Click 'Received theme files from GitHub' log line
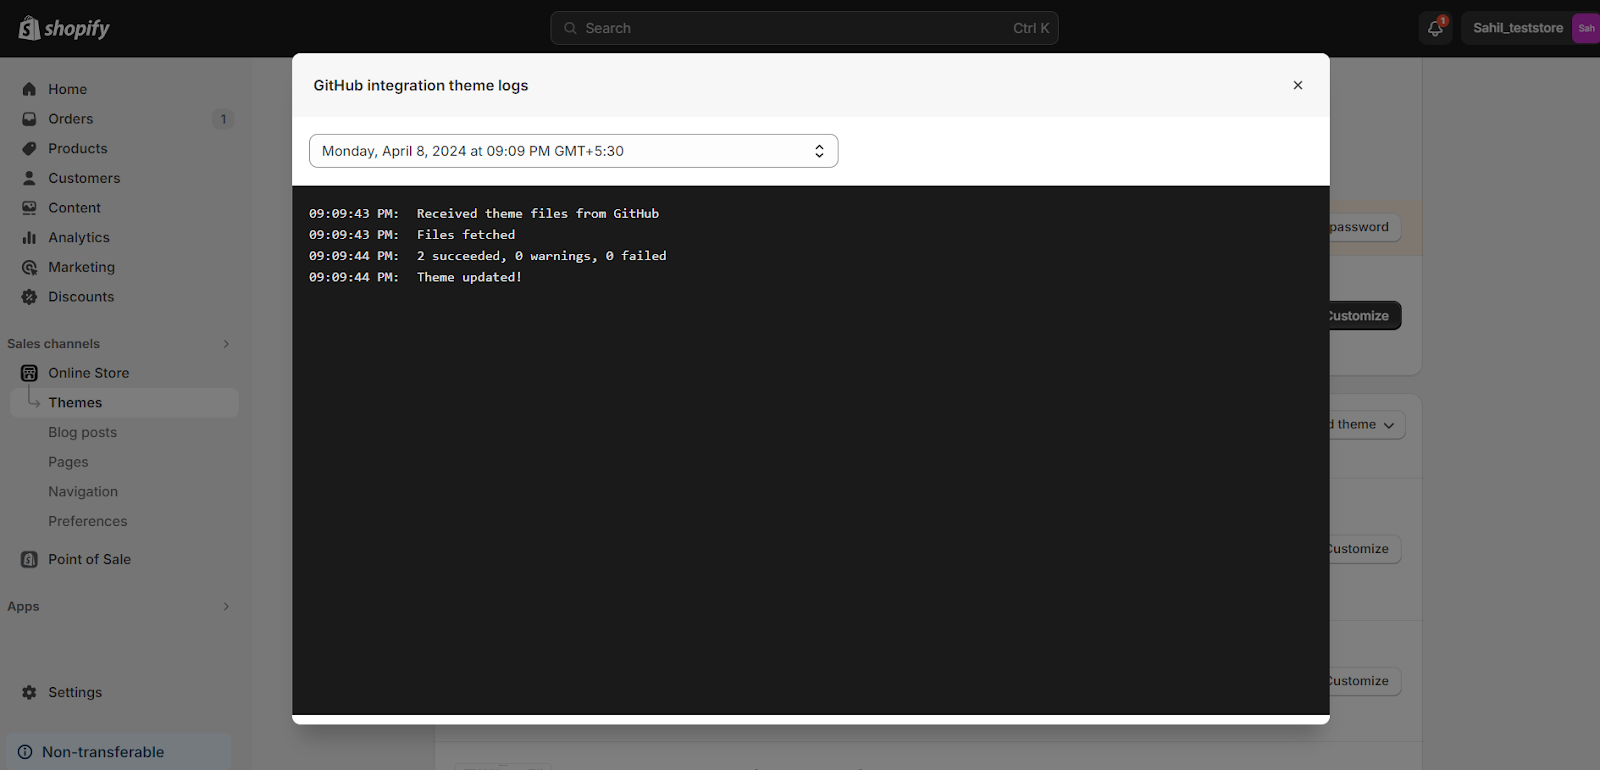This screenshot has height=770, width=1600. click(538, 214)
